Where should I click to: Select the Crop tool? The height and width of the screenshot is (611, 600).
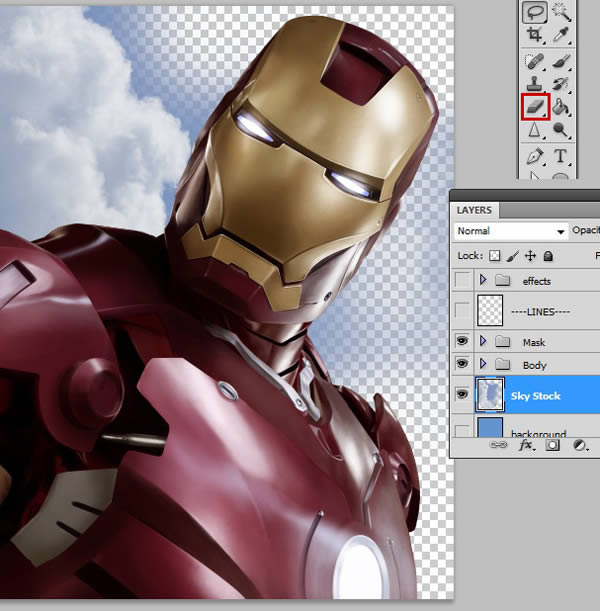pos(535,35)
